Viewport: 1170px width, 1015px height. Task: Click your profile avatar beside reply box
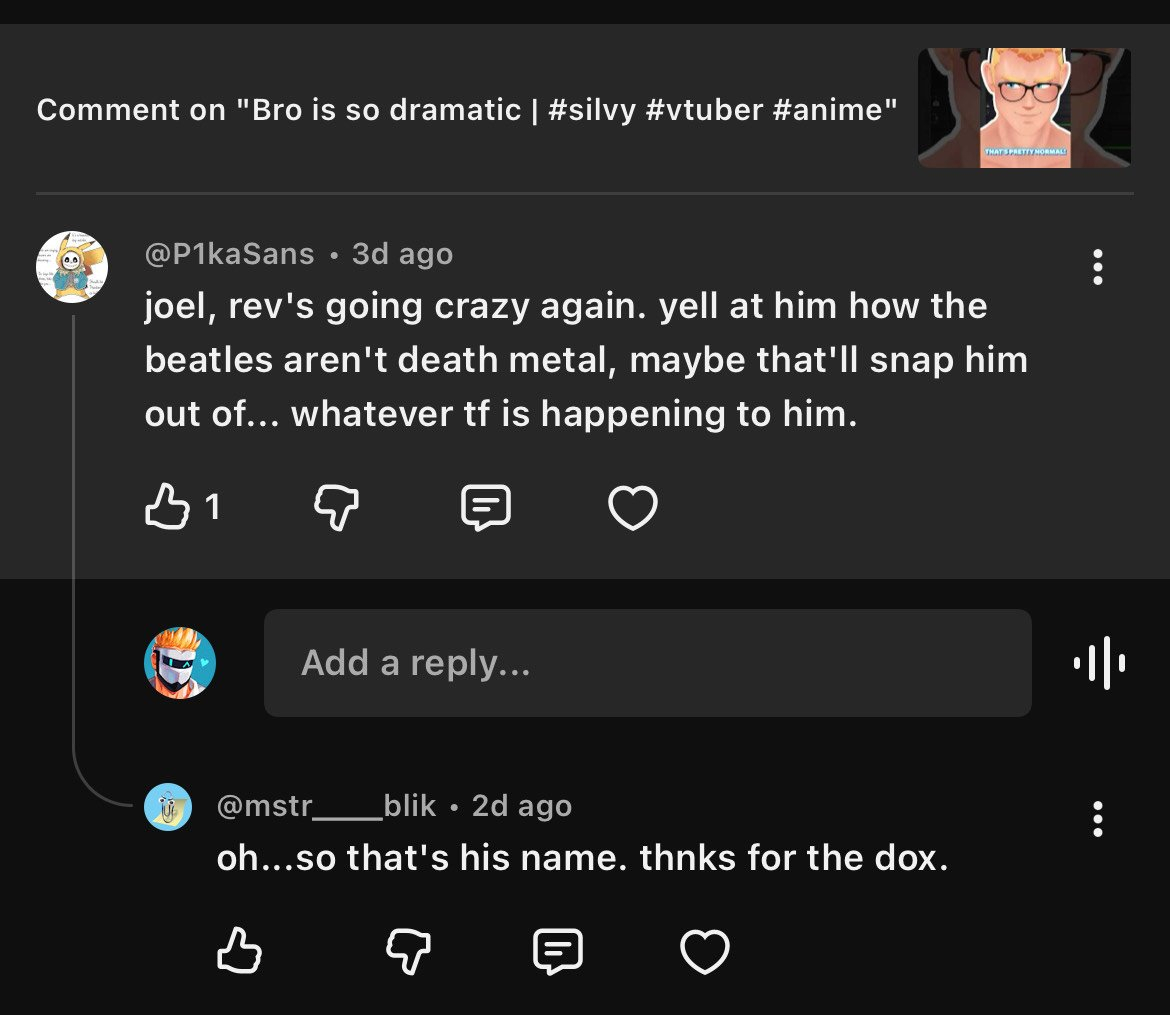[x=180, y=663]
